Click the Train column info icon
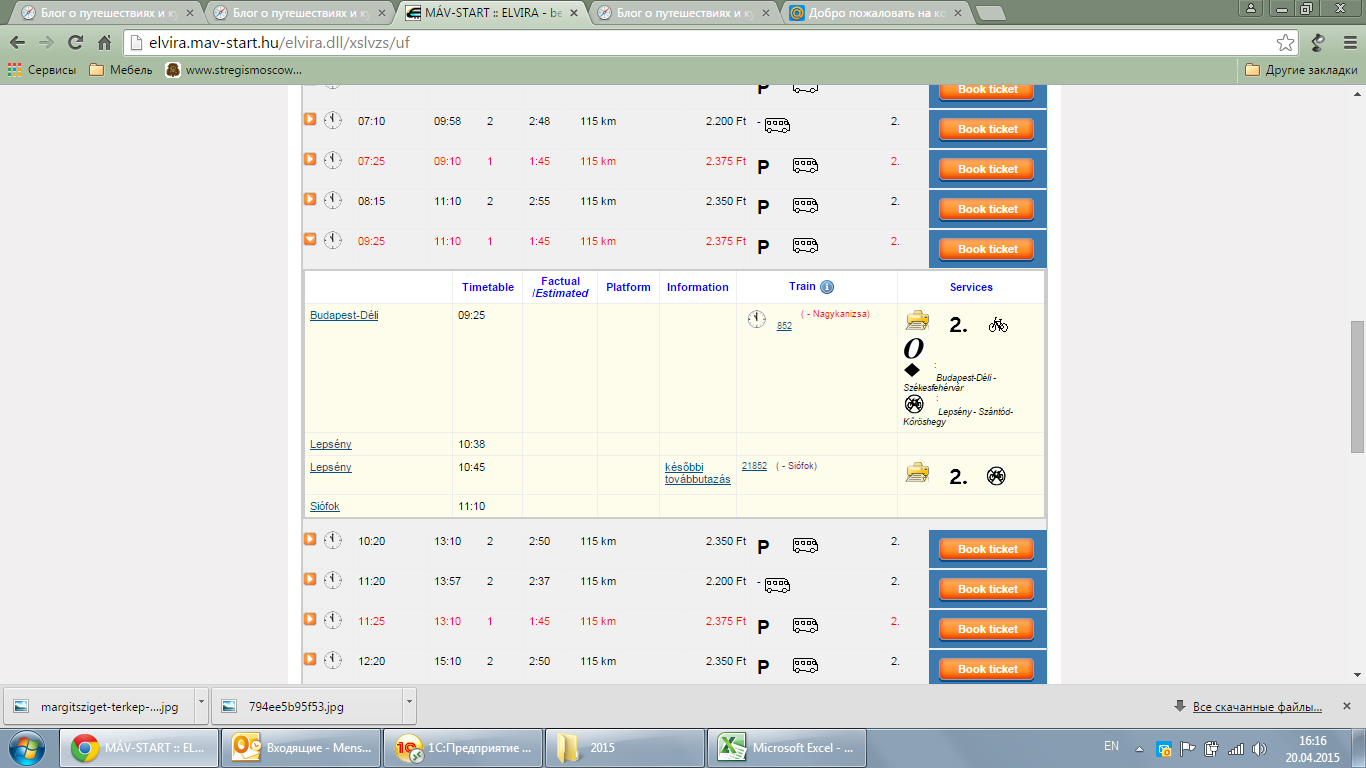This screenshot has width=1366, height=768. [827, 287]
